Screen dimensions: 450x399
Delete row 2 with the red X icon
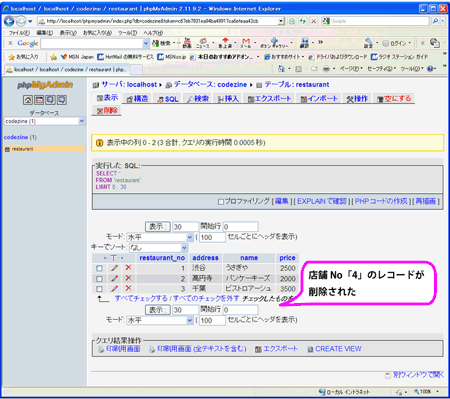pyautogui.click(x=128, y=278)
